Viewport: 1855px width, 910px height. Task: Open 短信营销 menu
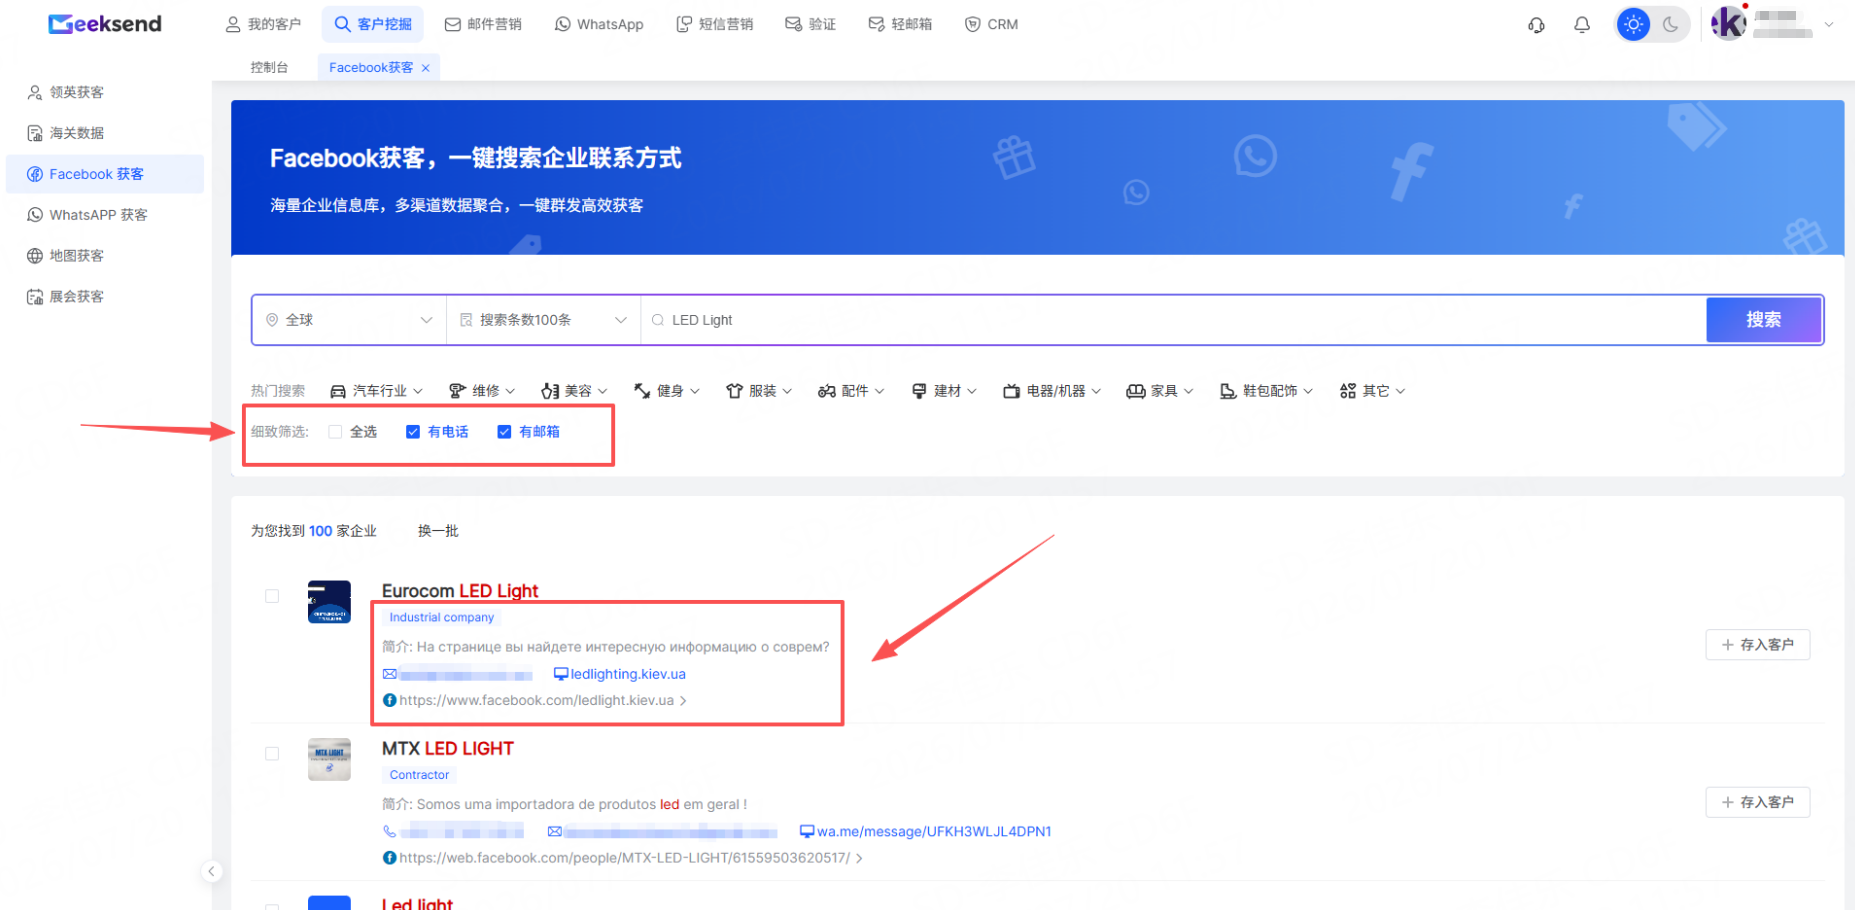pos(715,24)
